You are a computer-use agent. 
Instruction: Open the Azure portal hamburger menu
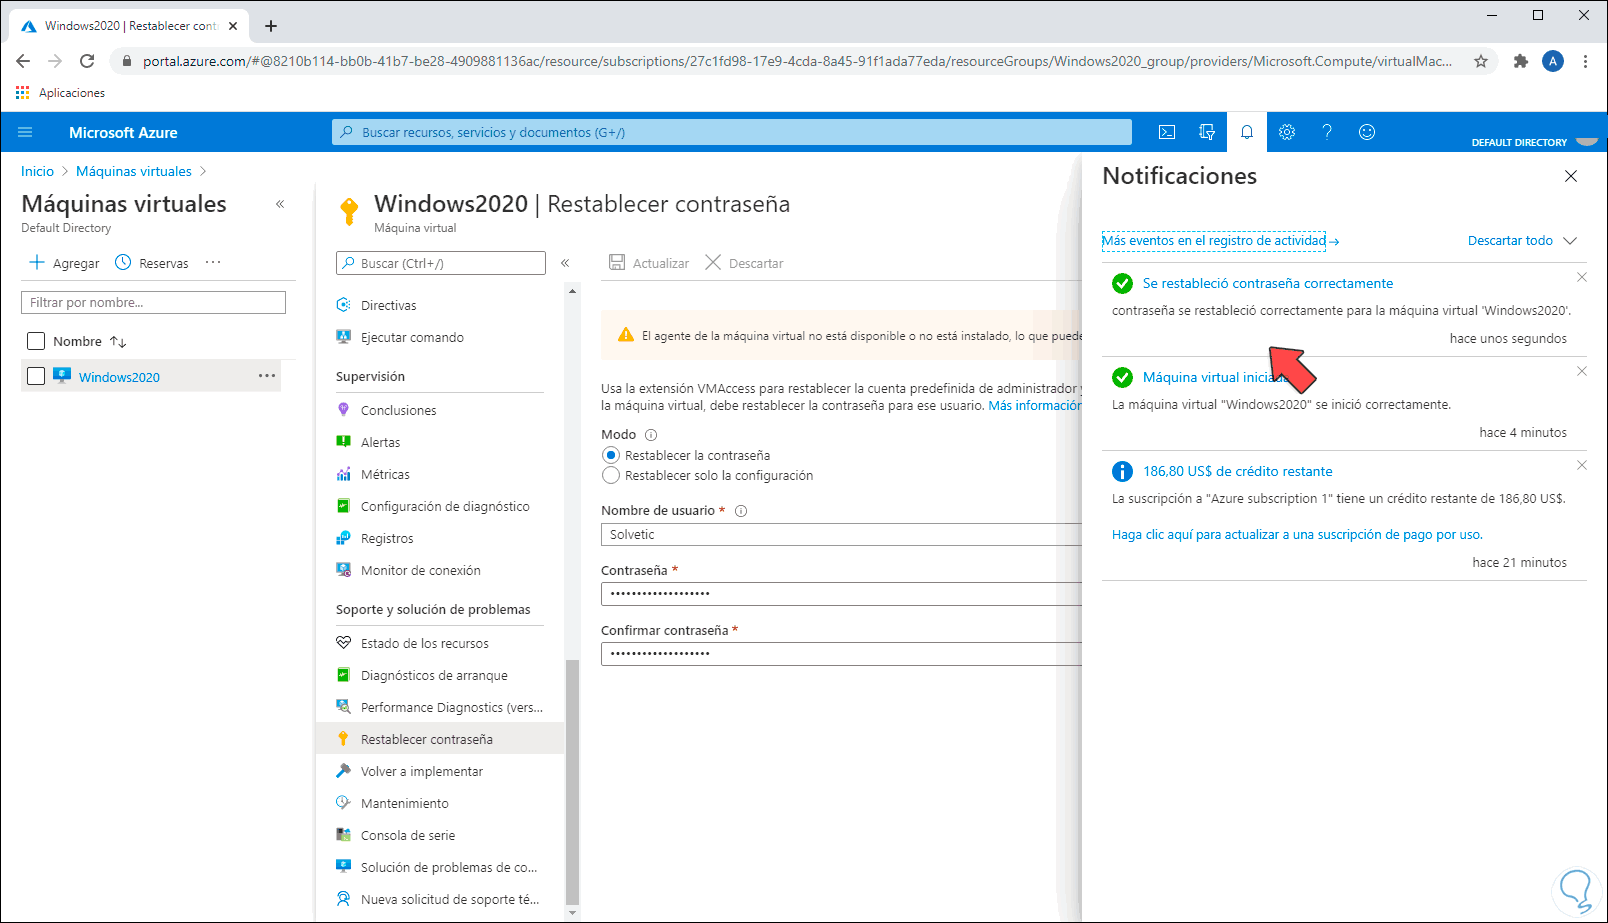pyautogui.click(x=26, y=132)
